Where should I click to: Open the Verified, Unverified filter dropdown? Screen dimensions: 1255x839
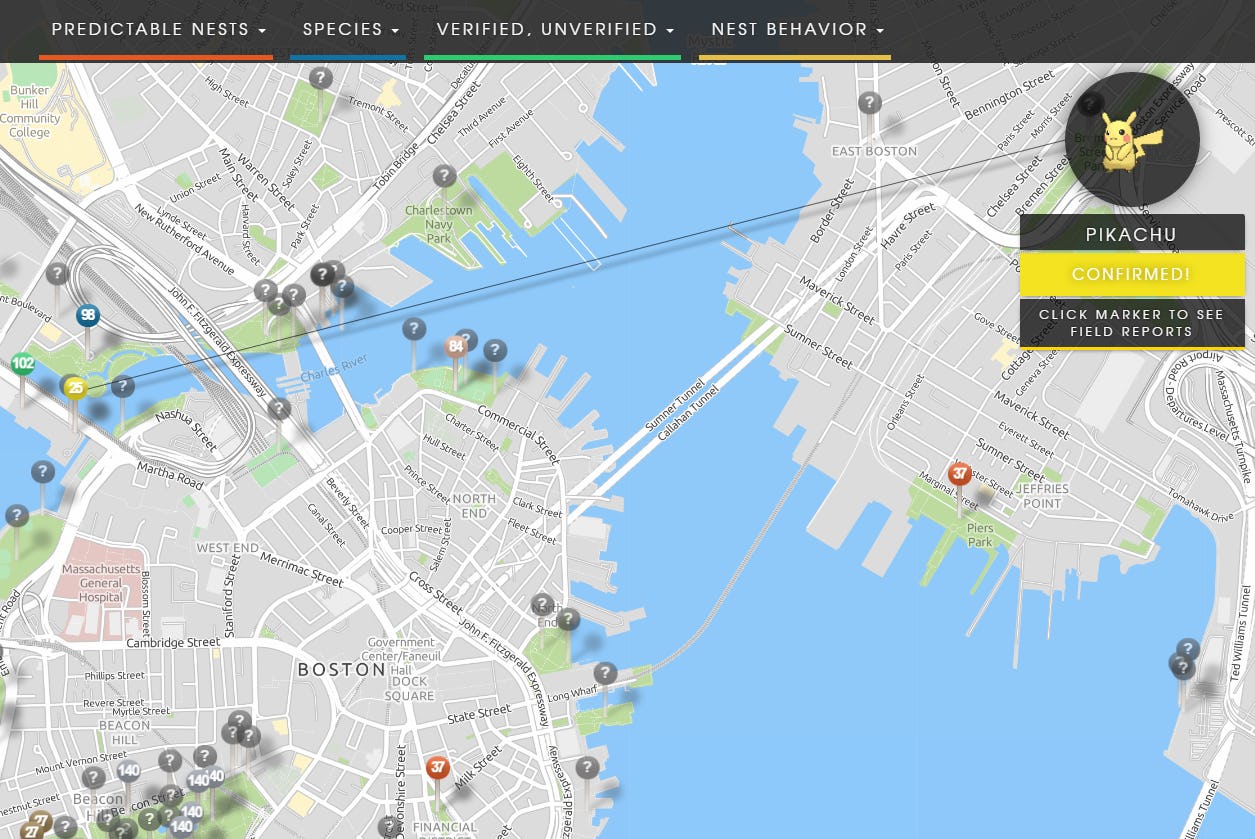coord(555,30)
